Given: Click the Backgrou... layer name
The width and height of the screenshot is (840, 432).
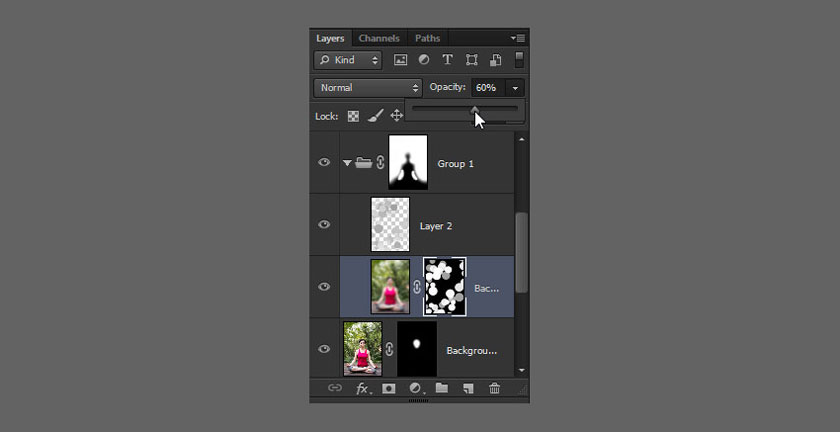Looking at the screenshot, I should pos(472,351).
